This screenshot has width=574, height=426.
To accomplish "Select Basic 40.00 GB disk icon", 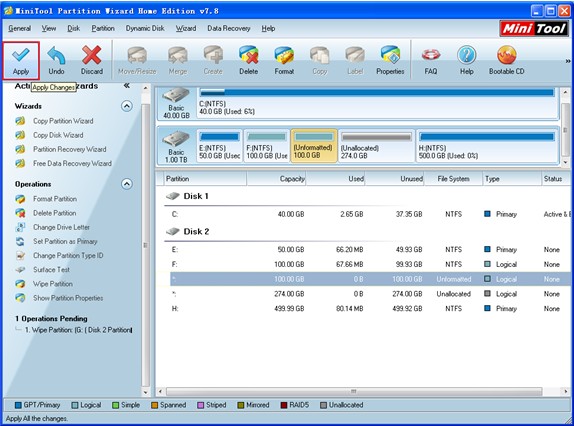I will tap(176, 103).
